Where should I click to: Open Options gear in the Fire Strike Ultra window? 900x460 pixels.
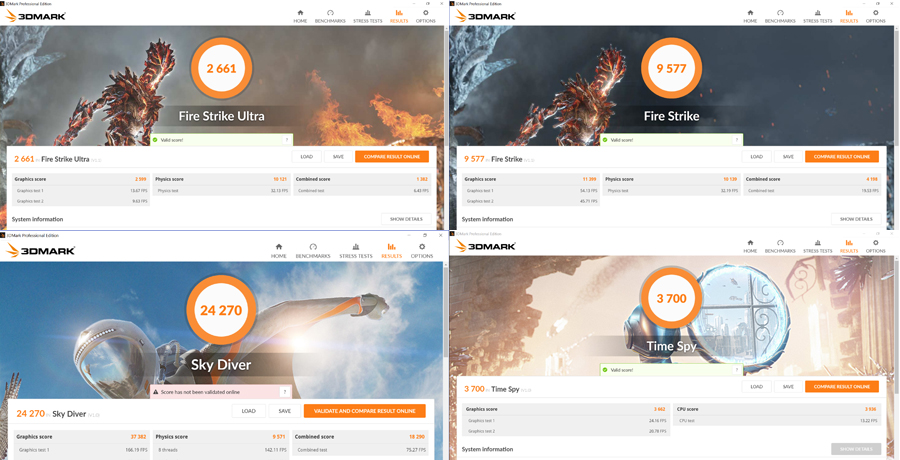tap(425, 16)
